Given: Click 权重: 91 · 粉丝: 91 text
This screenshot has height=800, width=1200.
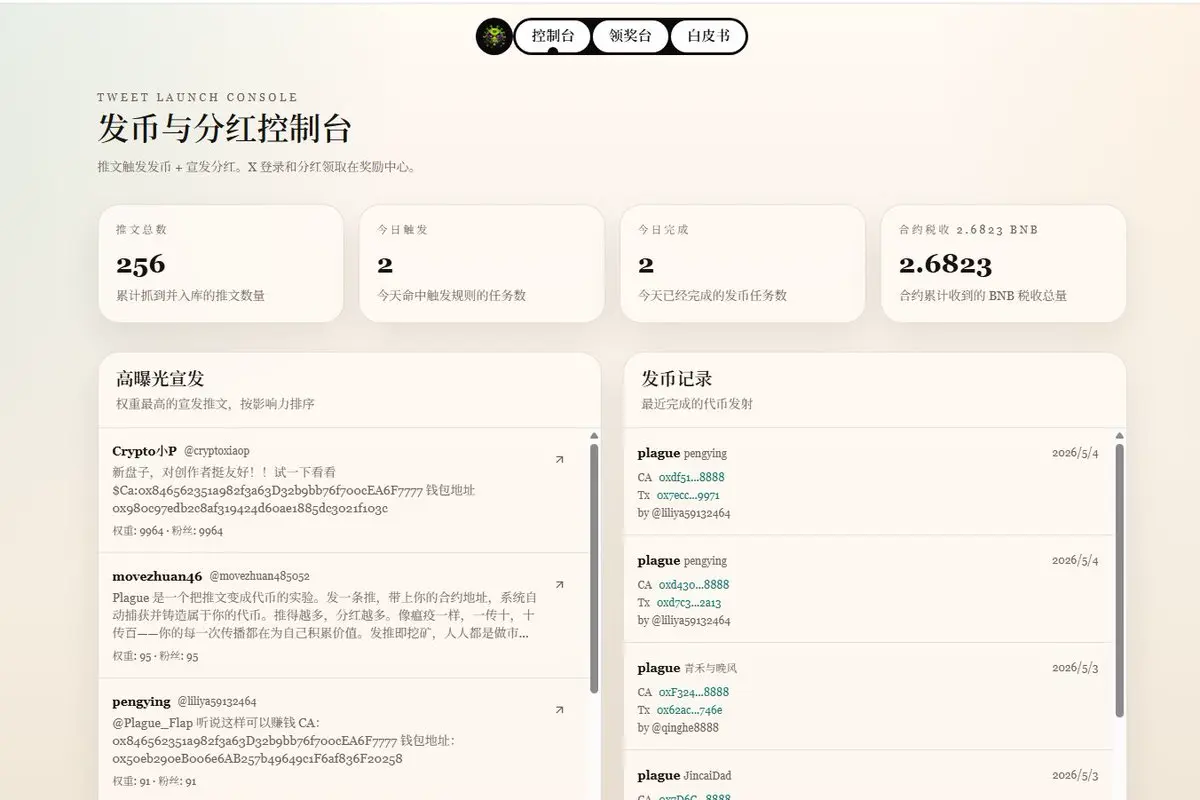Looking at the screenshot, I should pyautogui.click(x=154, y=781).
